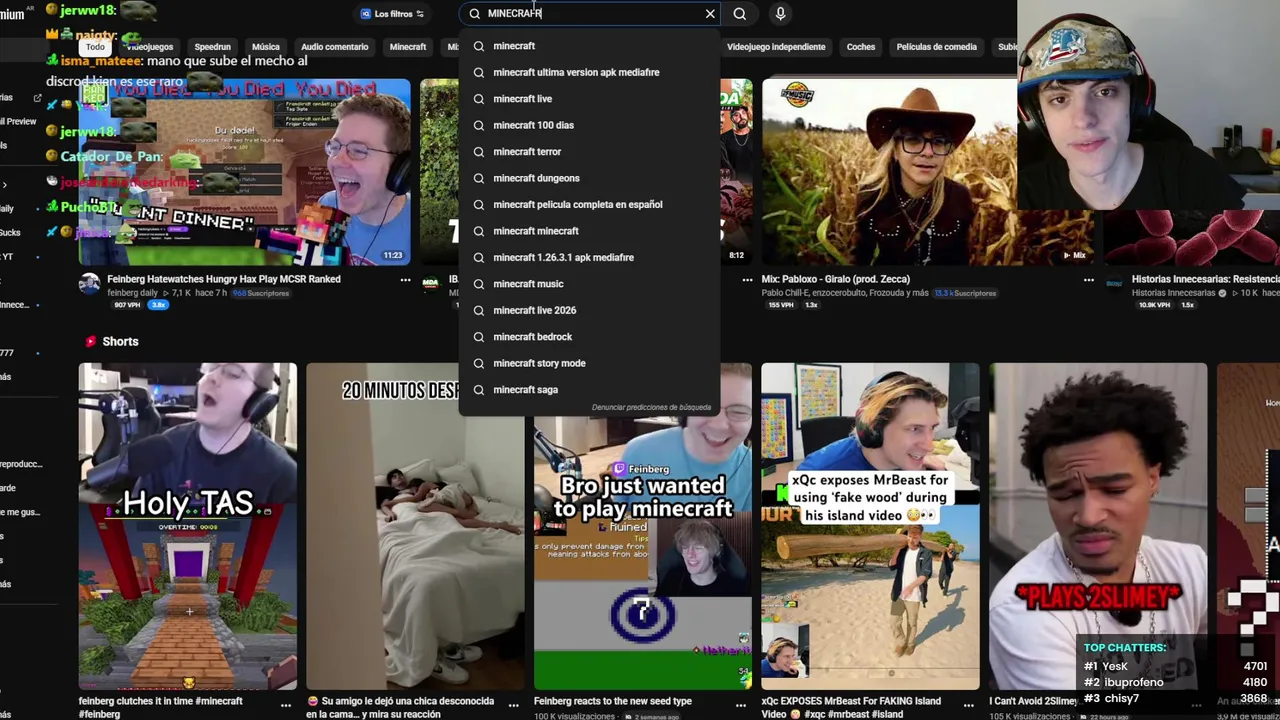
Task: Click the 155 VPH badge under Mix Pabloxo
Action: click(x=781, y=305)
